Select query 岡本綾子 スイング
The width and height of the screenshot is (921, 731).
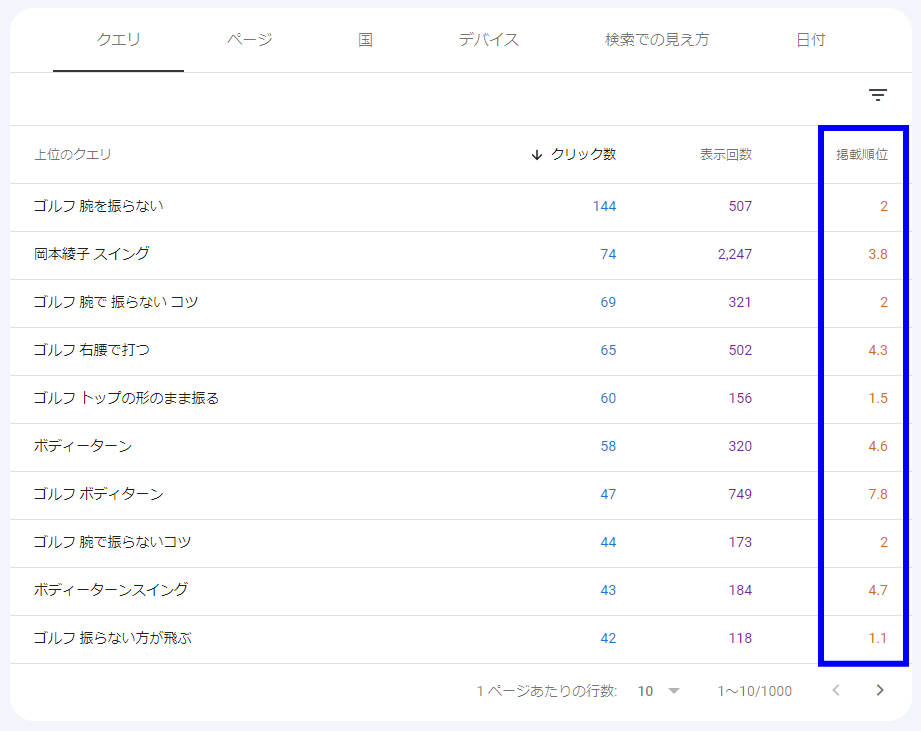tap(92, 254)
